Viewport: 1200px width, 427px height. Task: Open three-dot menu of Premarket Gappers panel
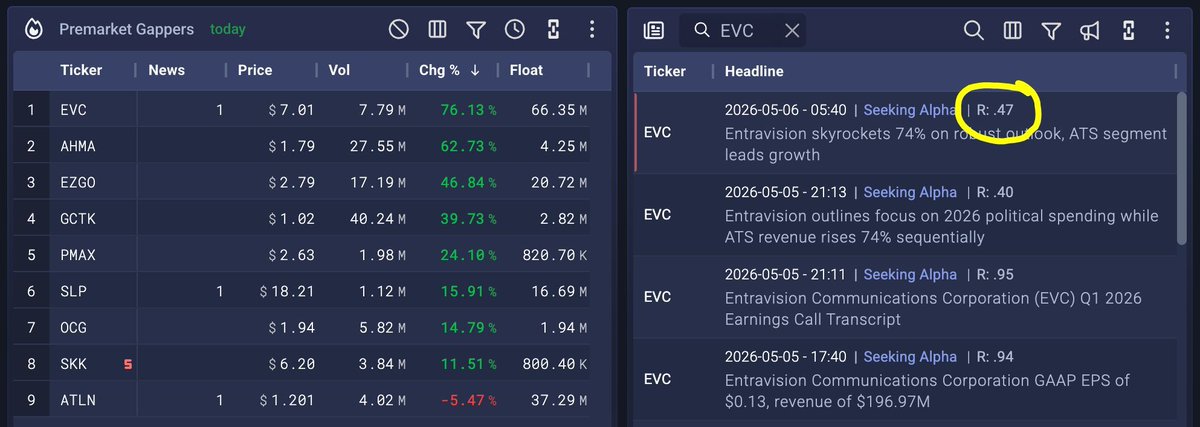click(x=592, y=30)
